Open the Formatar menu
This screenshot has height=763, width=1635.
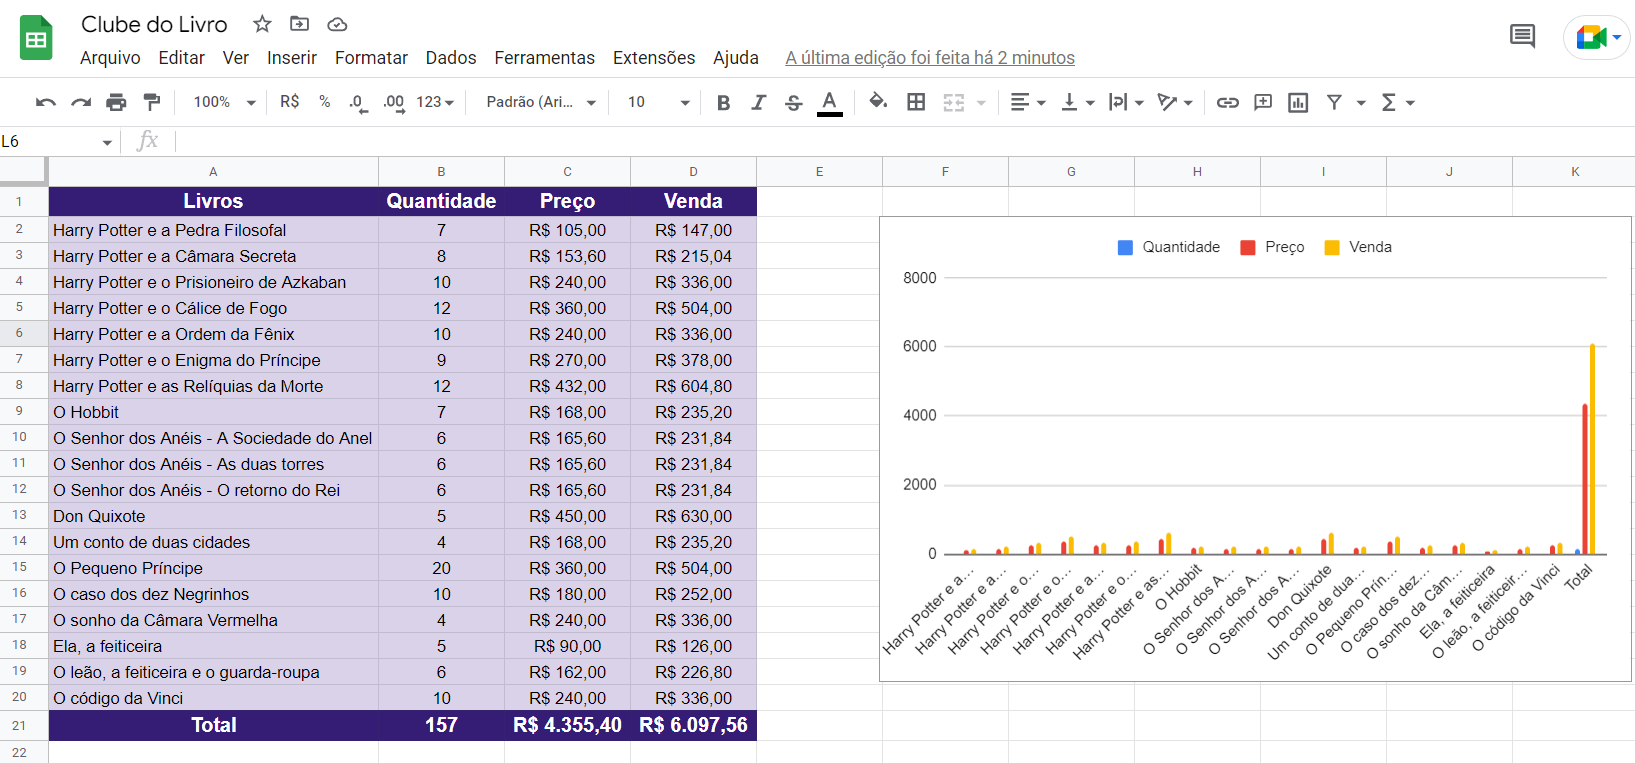point(371,58)
